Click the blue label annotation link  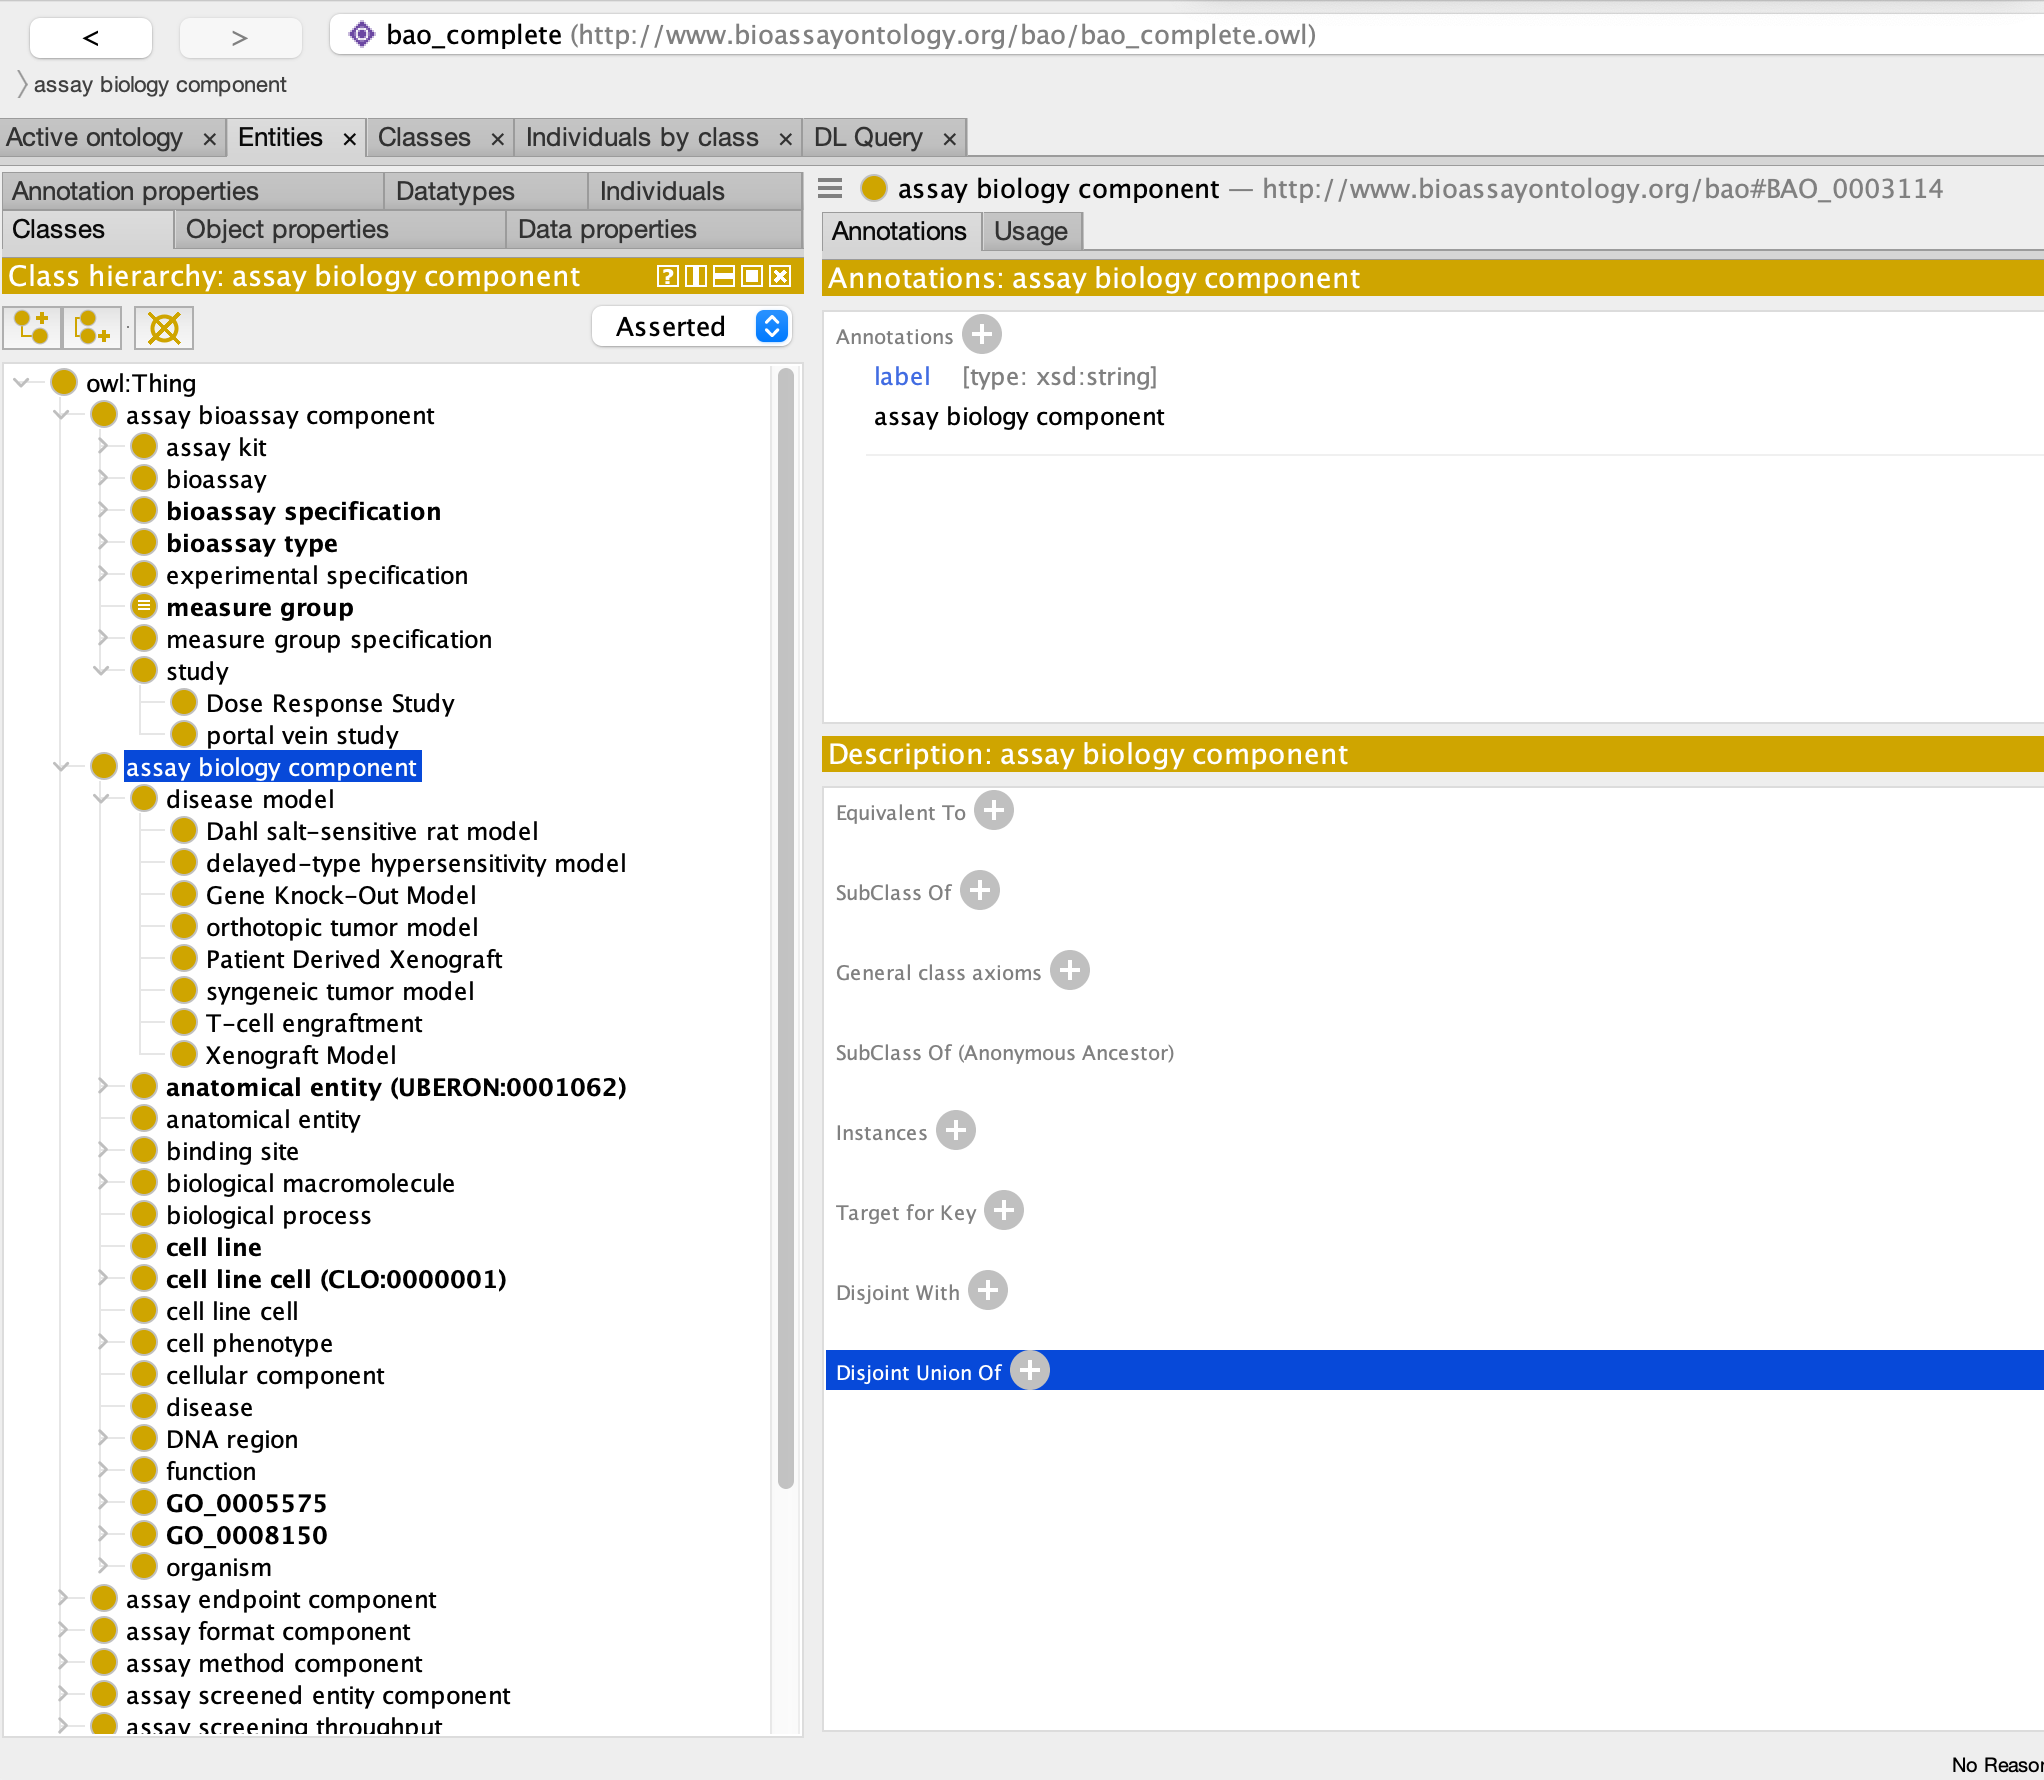coord(902,376)
